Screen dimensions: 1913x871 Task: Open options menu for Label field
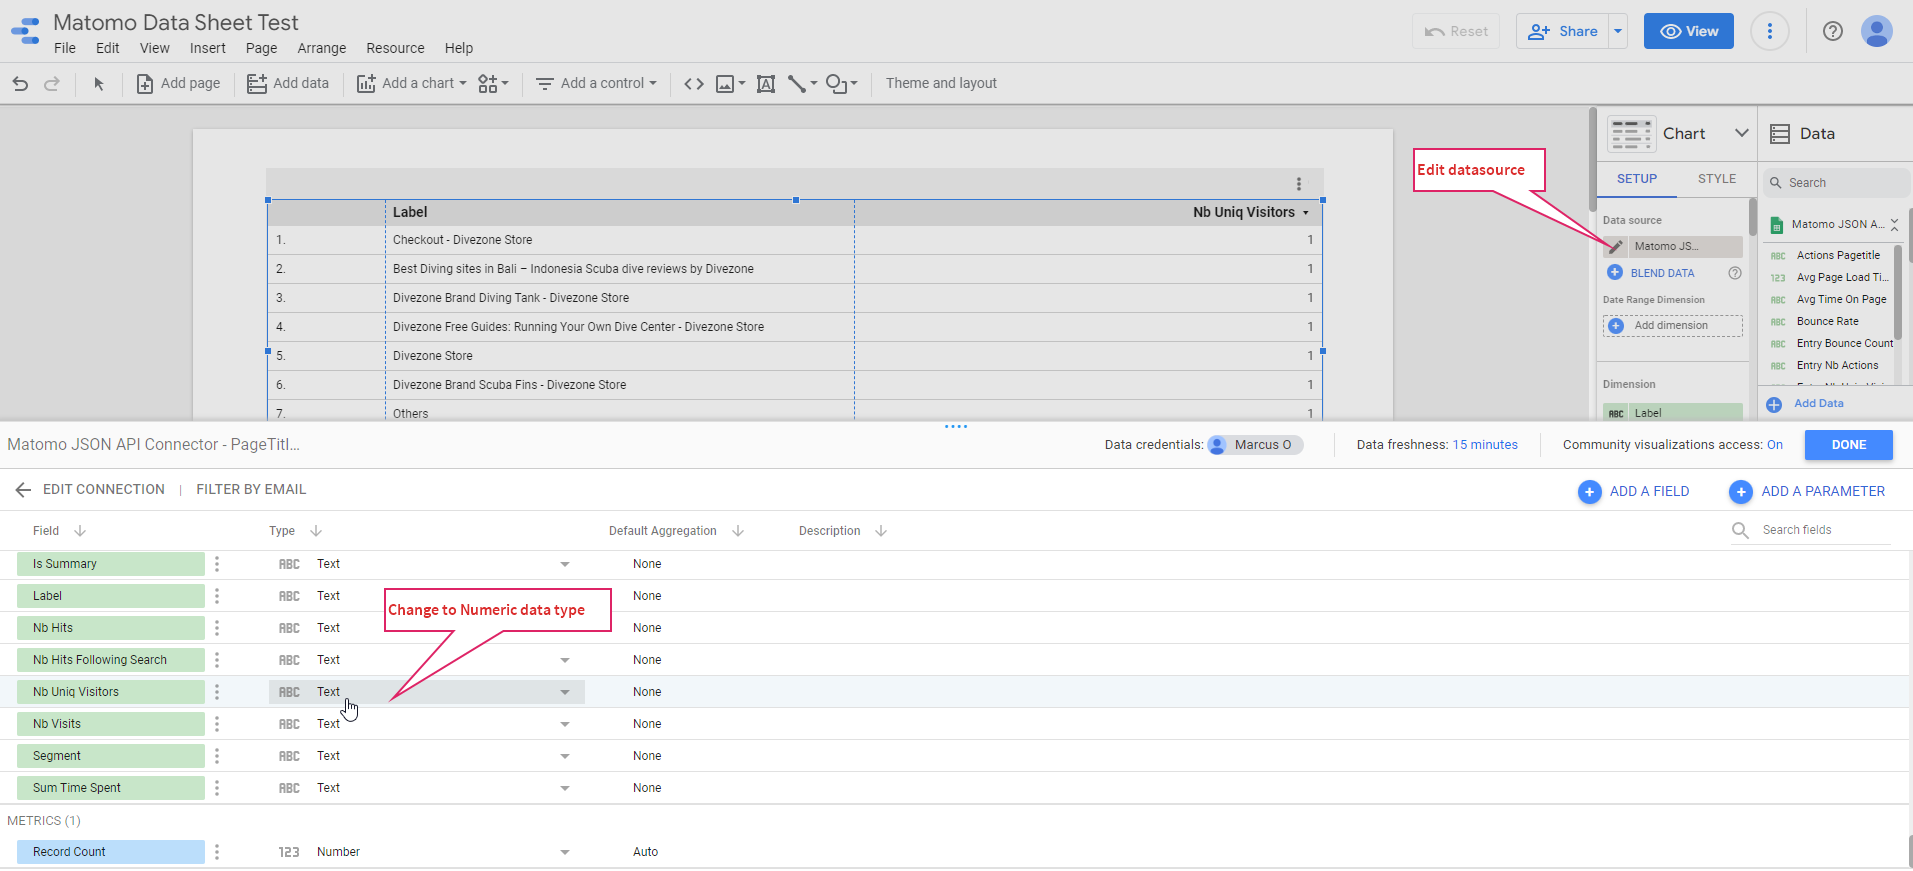pos(217,596)
